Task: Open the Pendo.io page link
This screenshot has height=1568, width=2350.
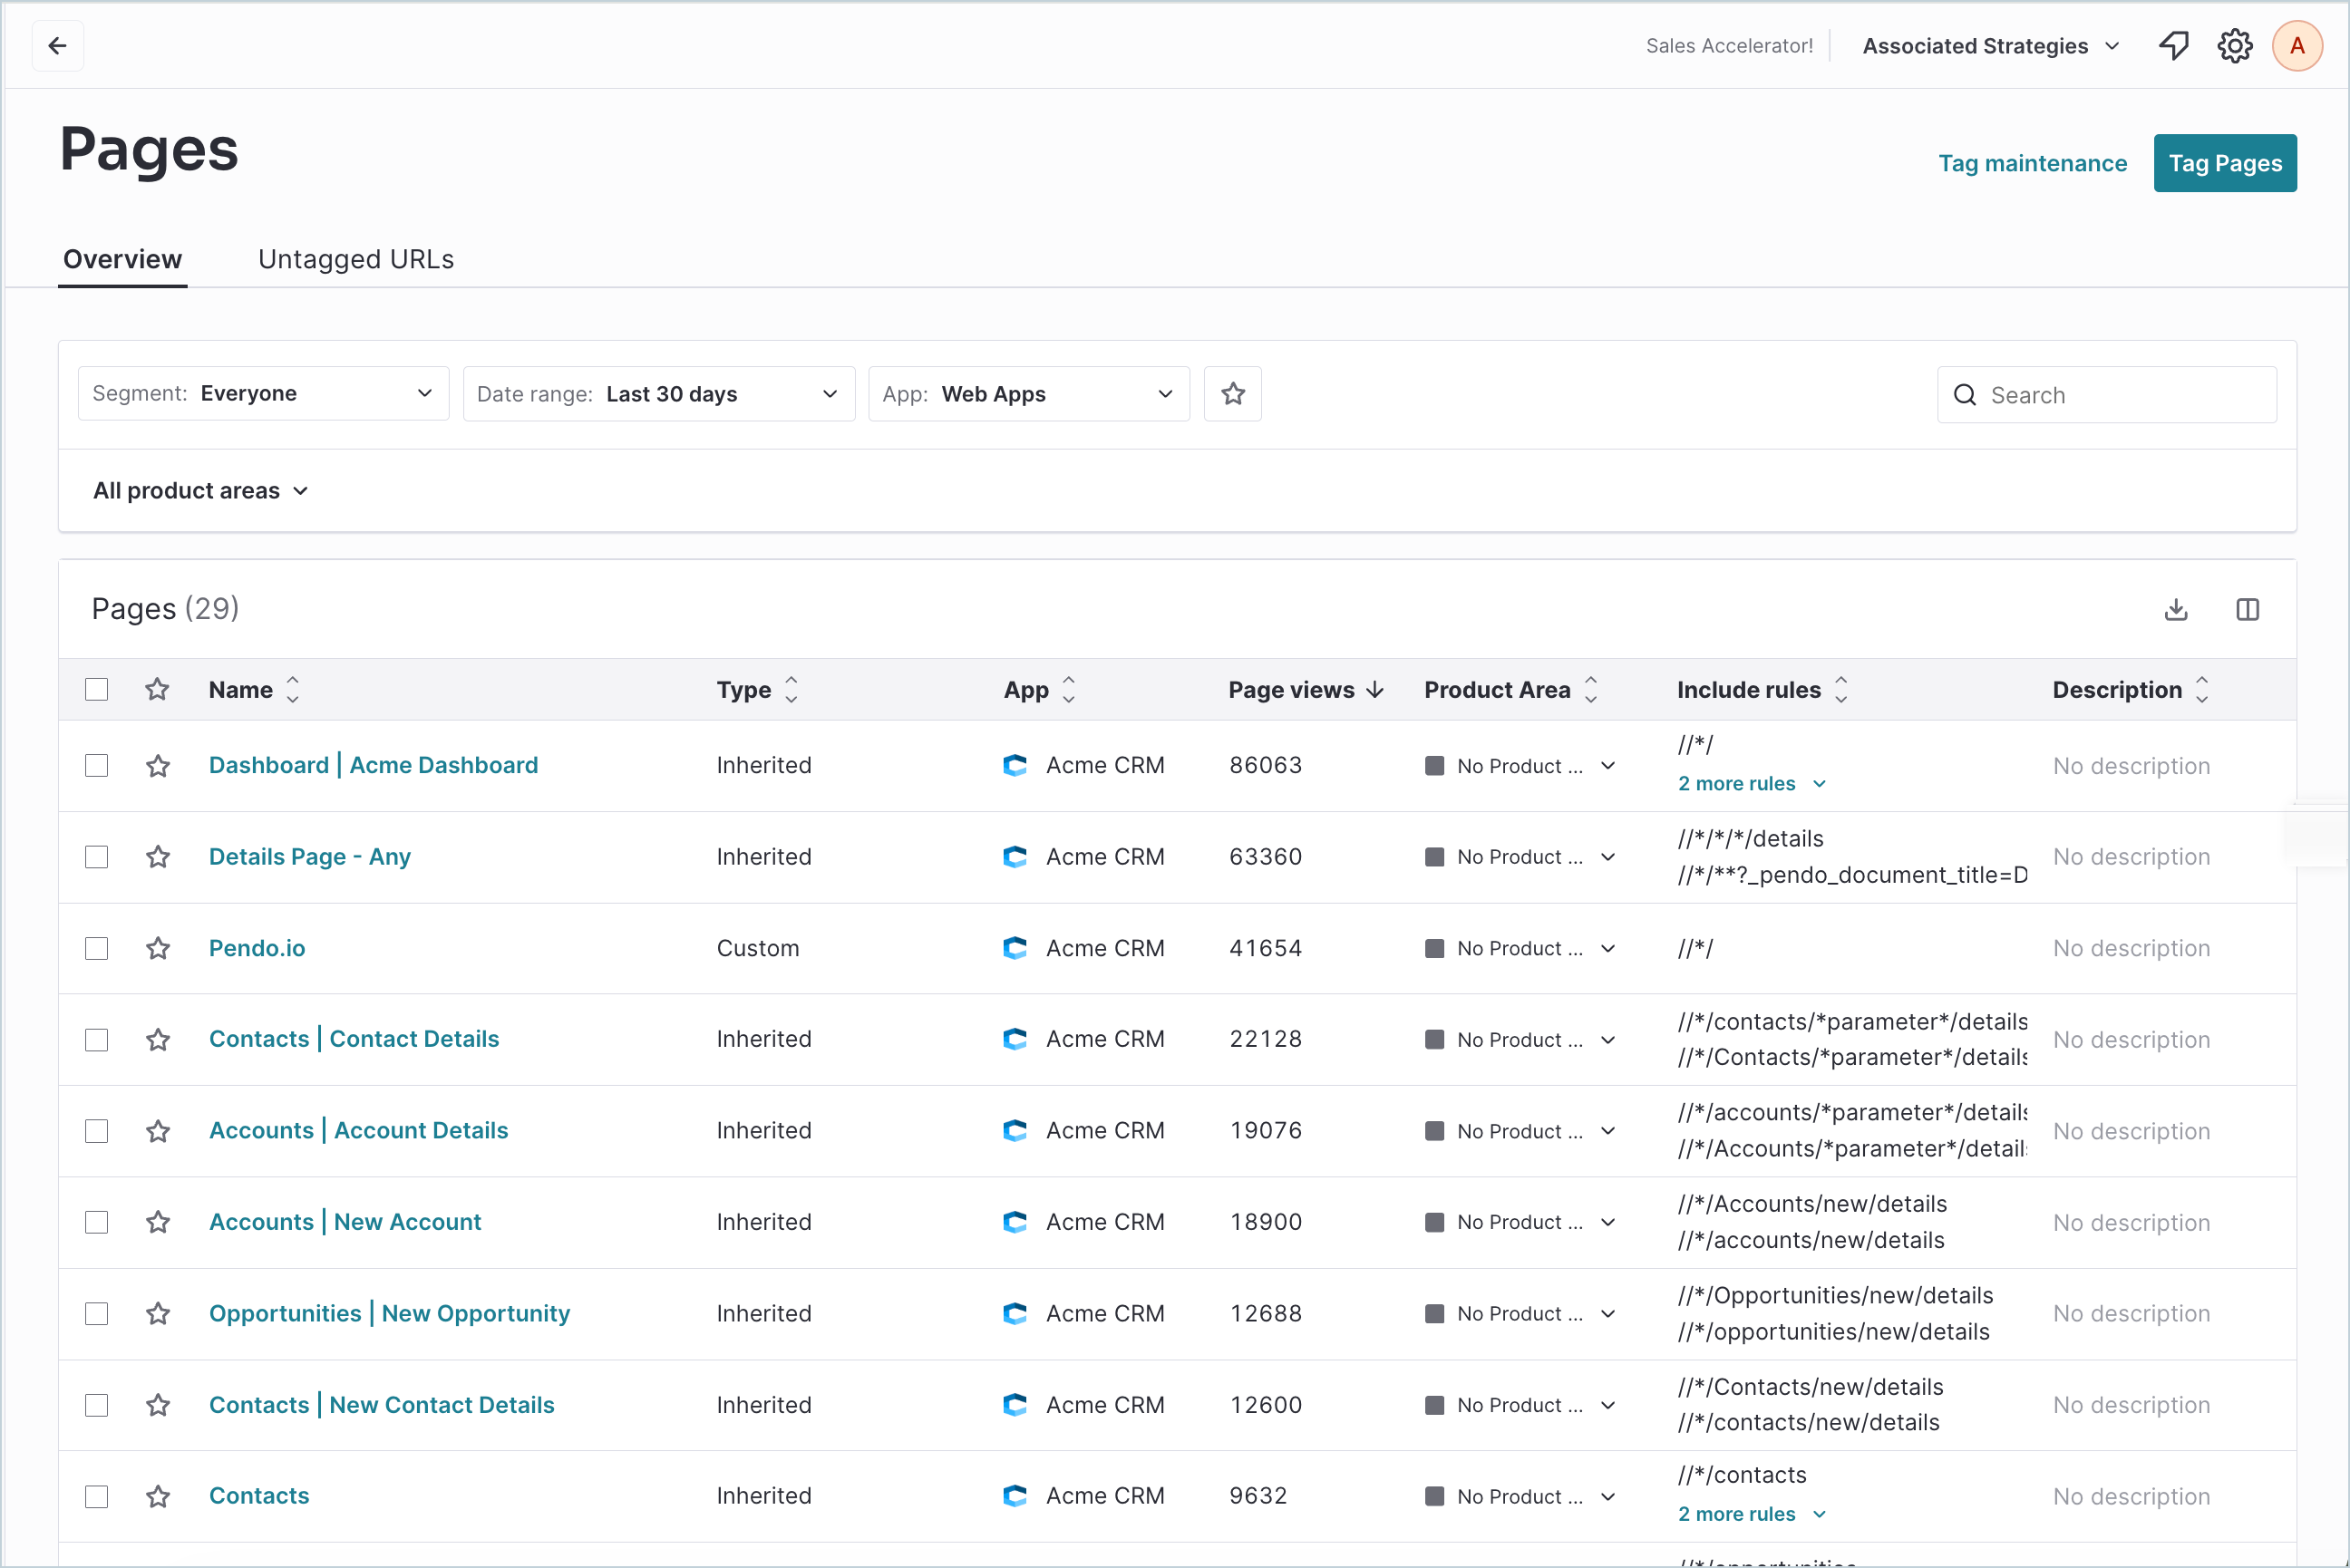Action: click(x=257, y=948)
